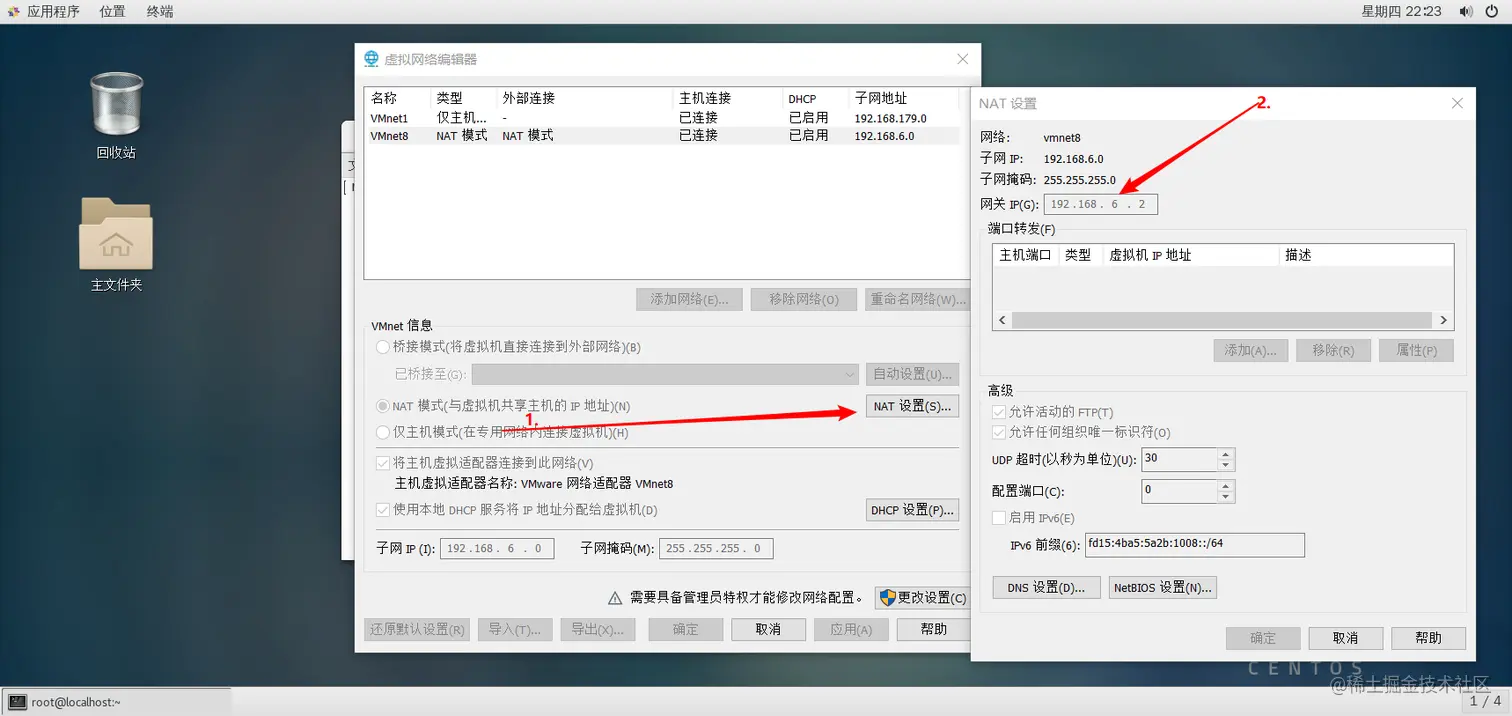Select the VMnet1 row in network list

[x=664, y=118]
